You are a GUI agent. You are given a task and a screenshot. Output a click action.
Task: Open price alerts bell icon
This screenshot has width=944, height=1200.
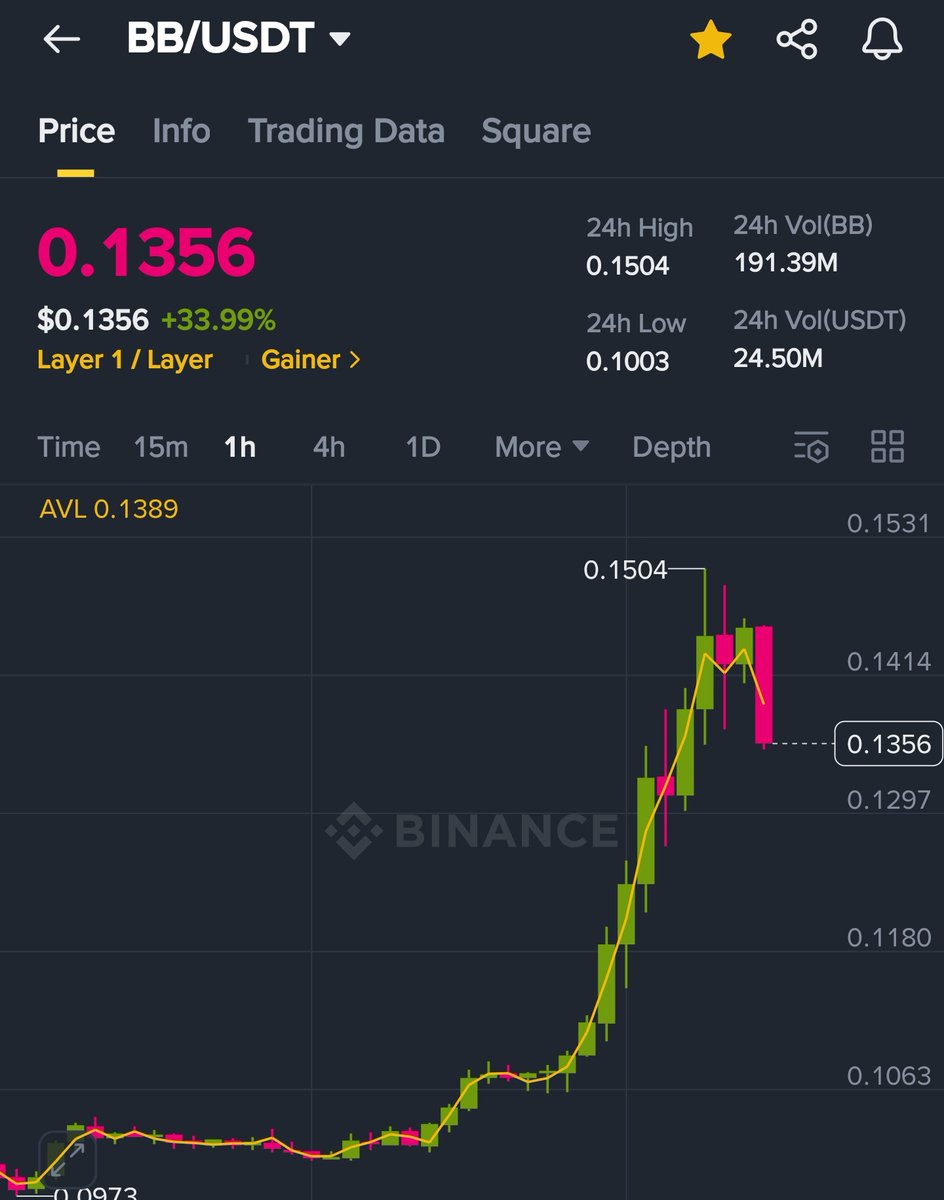[x=882, y=40]
